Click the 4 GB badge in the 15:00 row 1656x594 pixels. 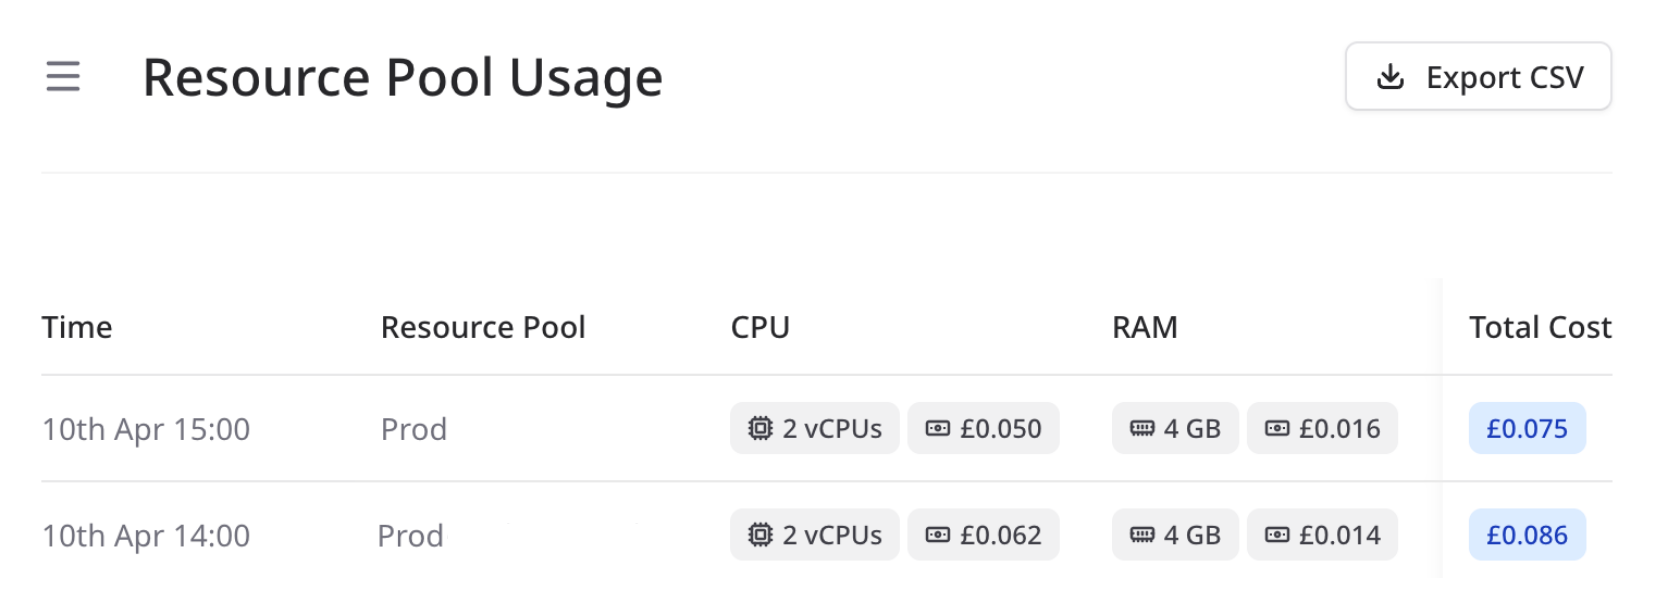1175,428
